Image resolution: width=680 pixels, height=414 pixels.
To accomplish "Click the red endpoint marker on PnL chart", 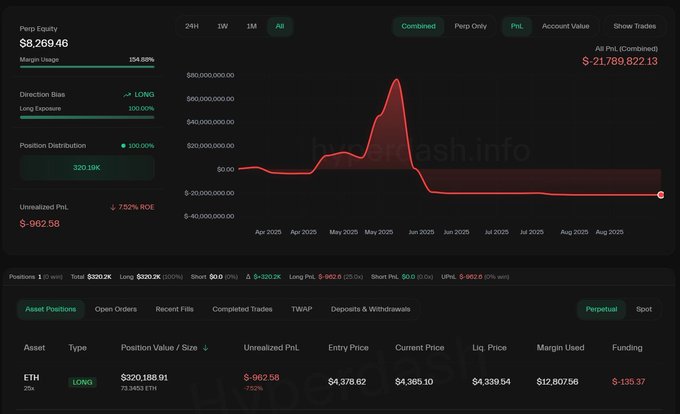I will tap(660, 195).
